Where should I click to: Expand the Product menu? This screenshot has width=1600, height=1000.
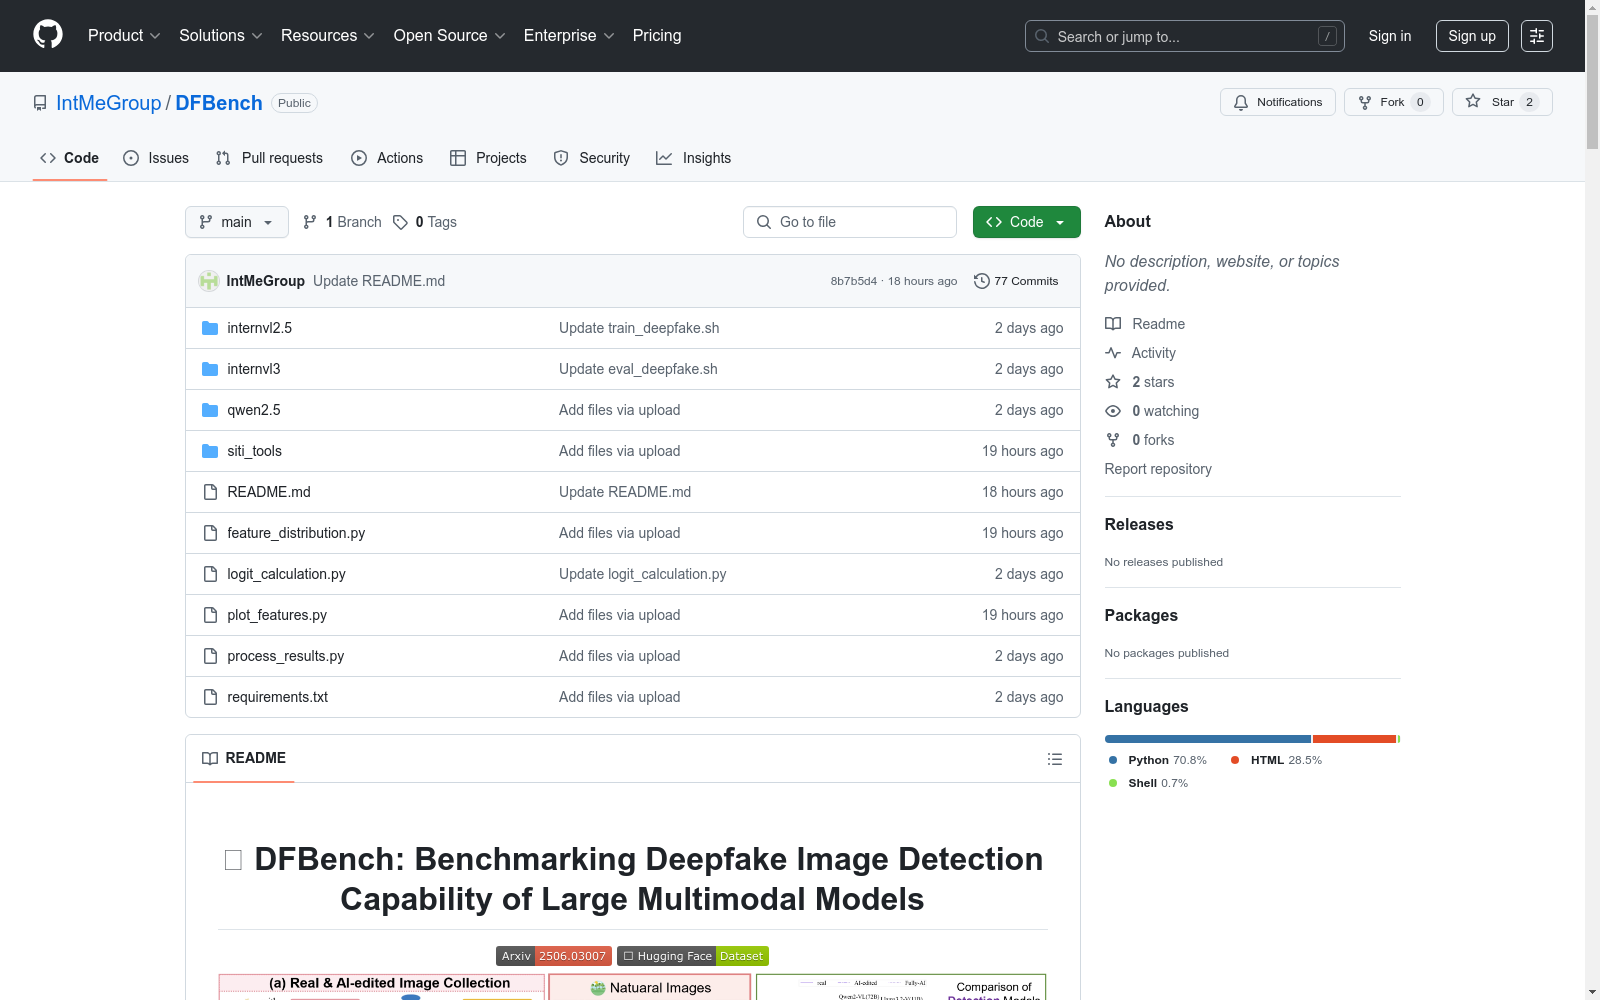[x=124, y=36]
